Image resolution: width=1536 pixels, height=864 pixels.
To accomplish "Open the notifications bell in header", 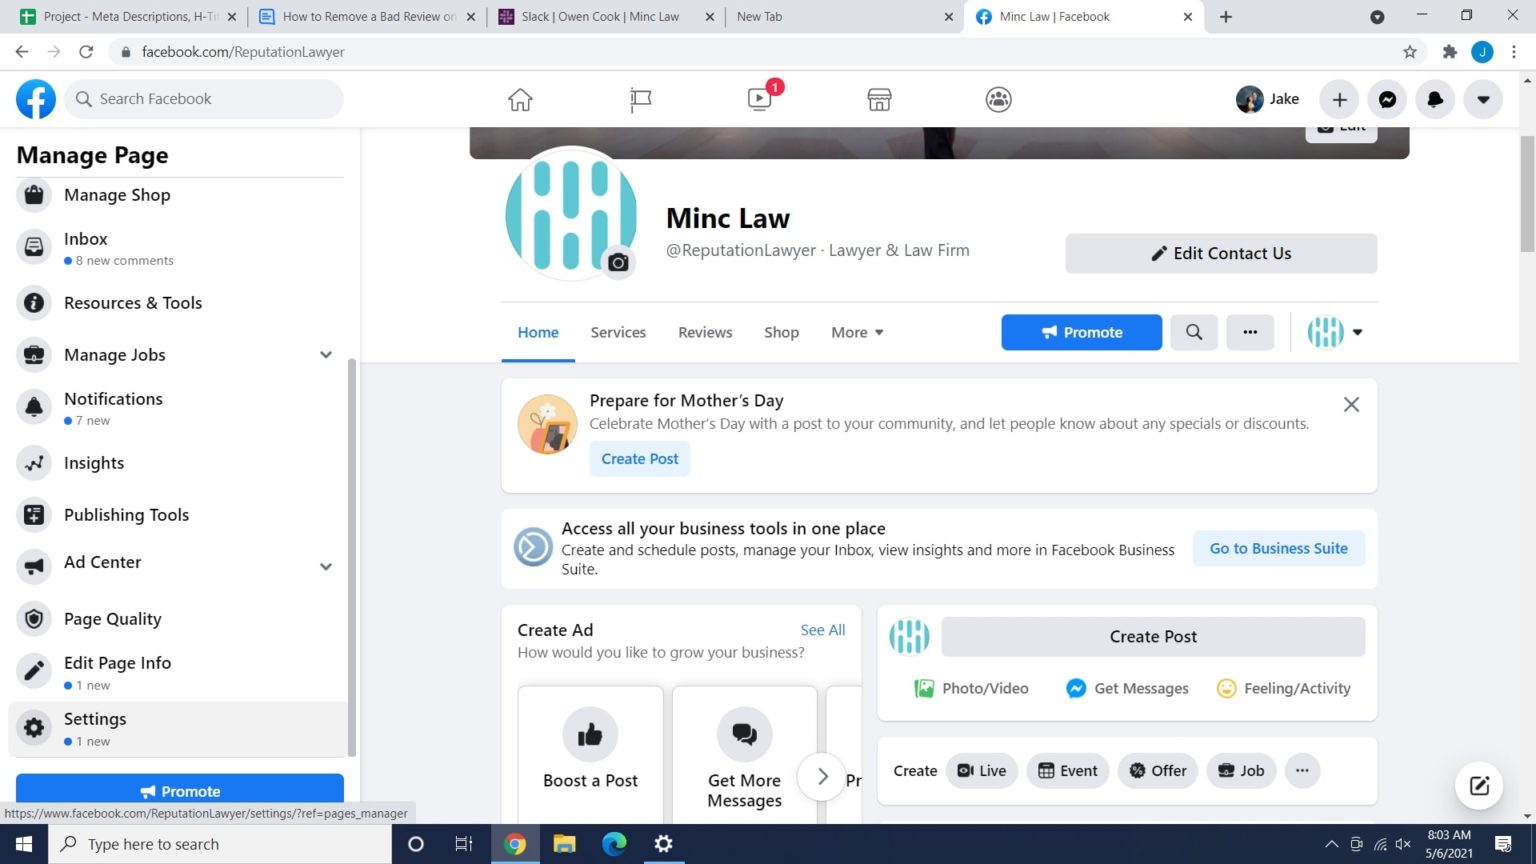I will coord(1435,99).
